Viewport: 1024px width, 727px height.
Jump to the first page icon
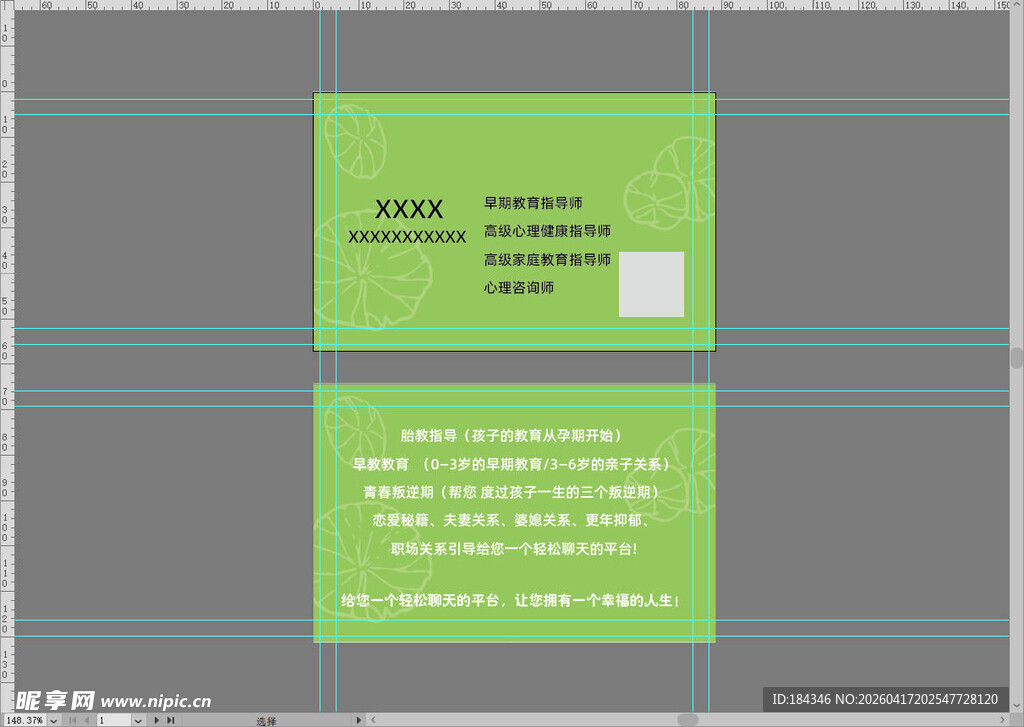point(71,719)
